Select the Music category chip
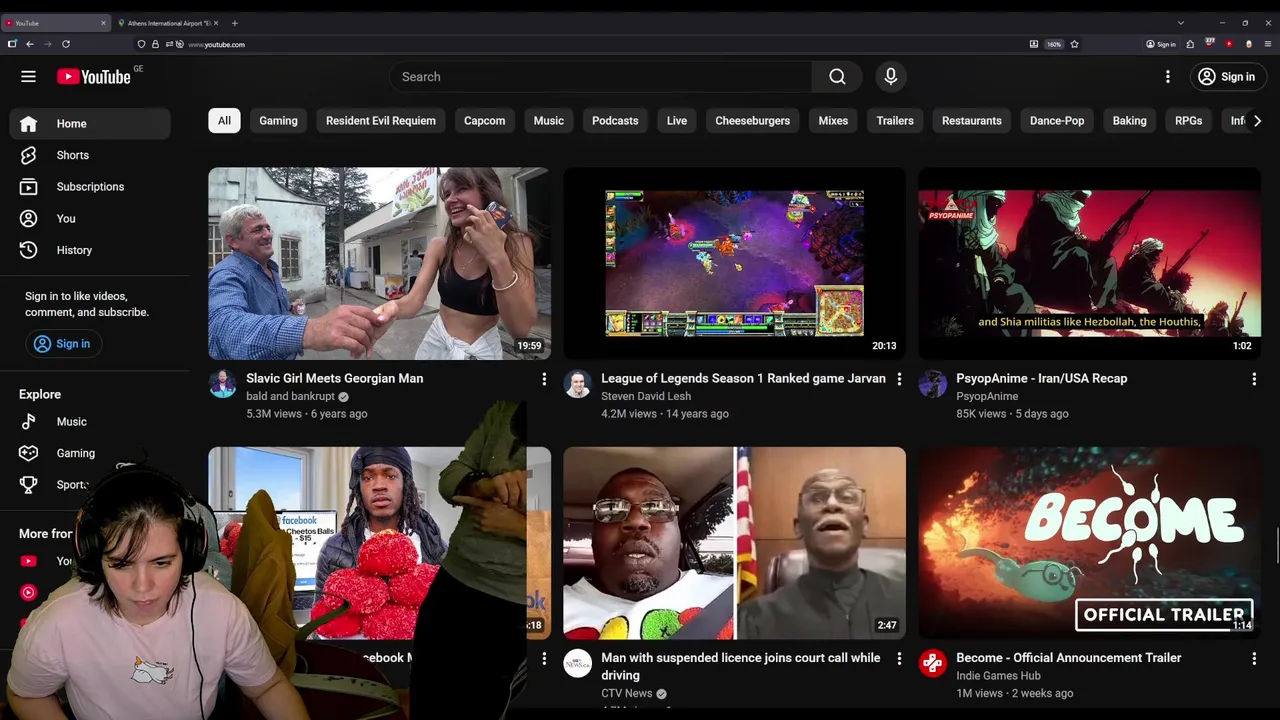This screenshot has width=1280, height=720. click(x=549, y=121)
